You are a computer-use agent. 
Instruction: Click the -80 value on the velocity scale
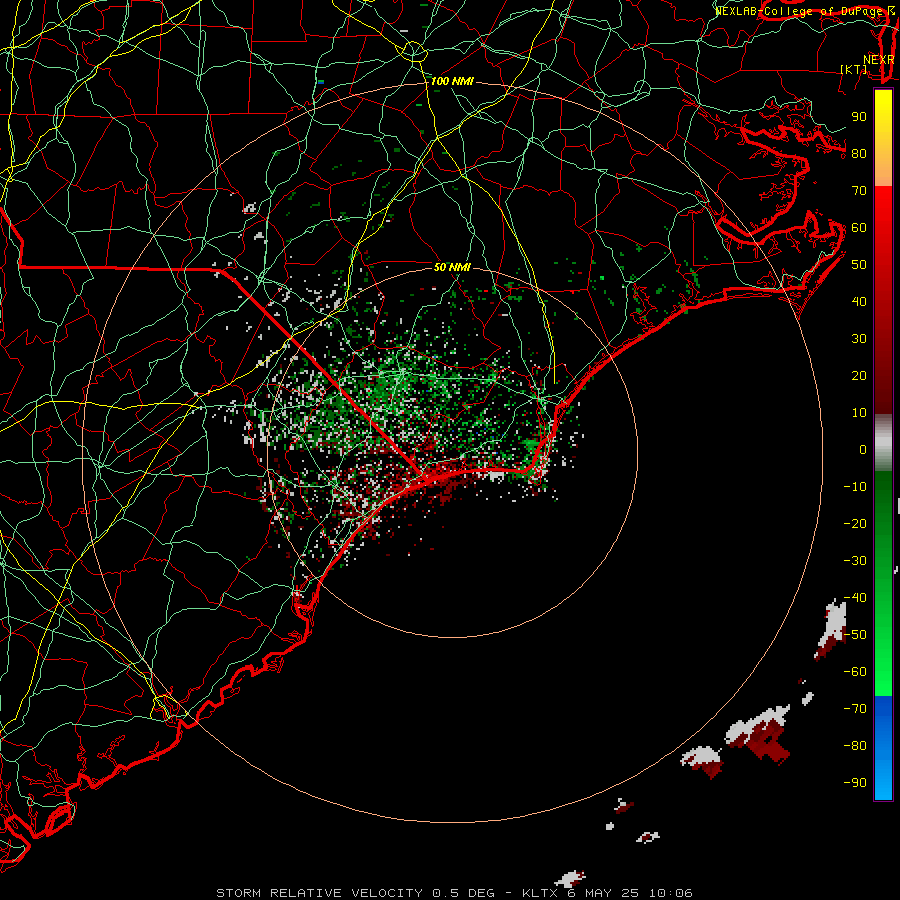[855, 746]
